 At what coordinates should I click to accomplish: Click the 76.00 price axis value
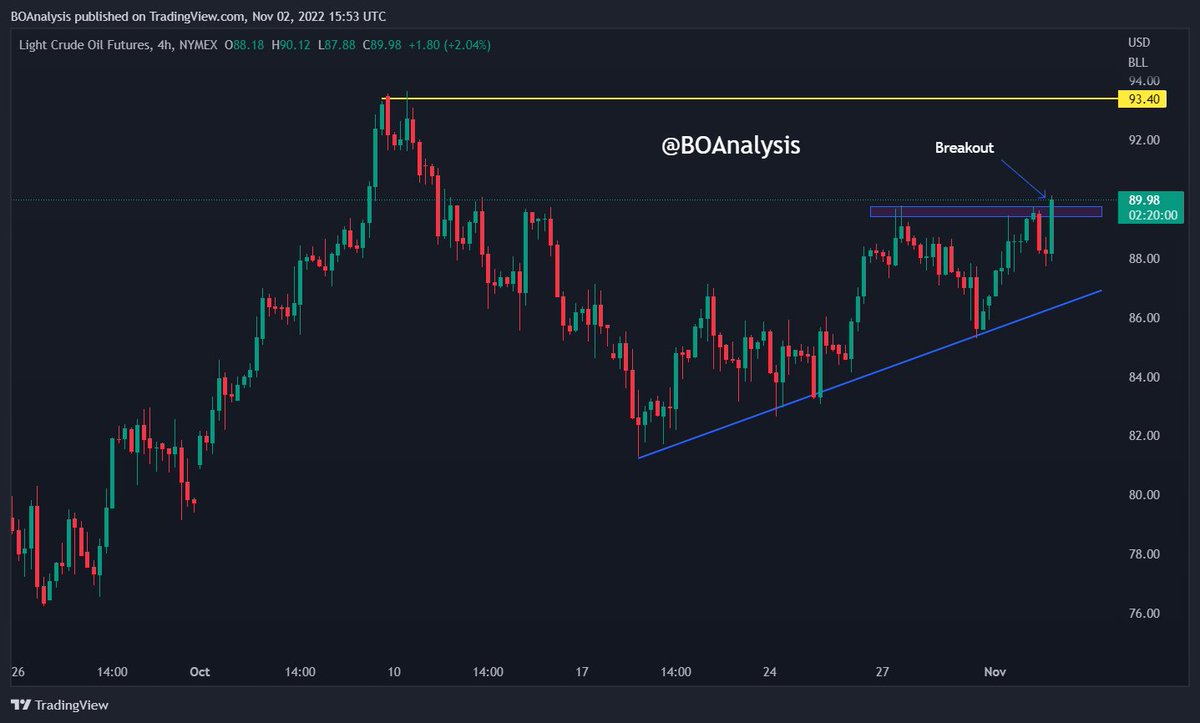point(1143,613)
